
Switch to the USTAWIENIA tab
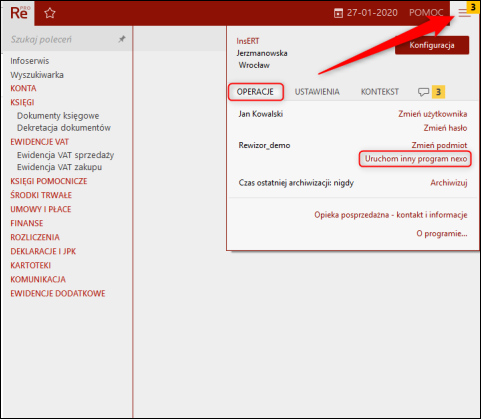(317, 92)
